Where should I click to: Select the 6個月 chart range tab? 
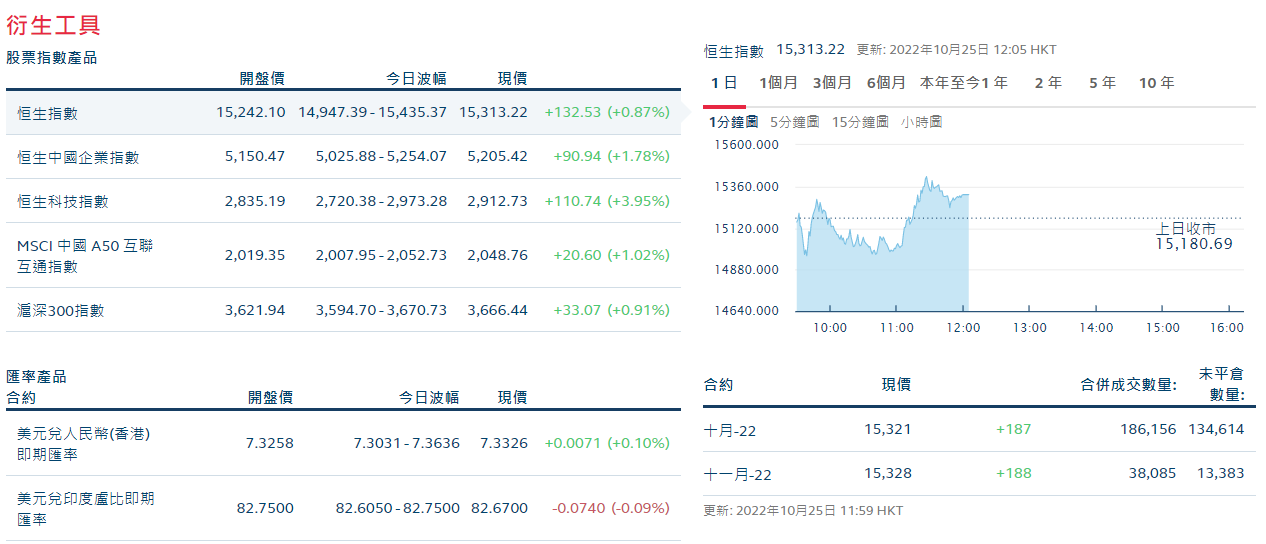886,83
